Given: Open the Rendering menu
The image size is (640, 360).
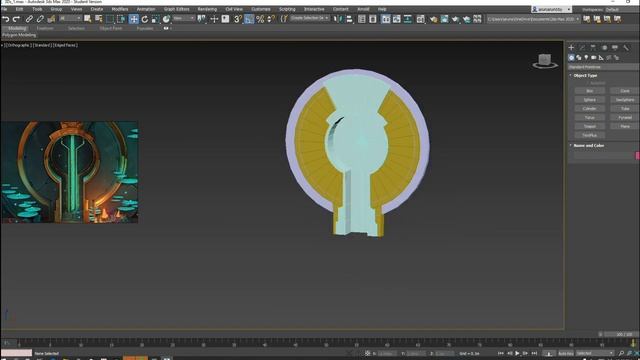Looking at the screenshot, I should point(207,9).
